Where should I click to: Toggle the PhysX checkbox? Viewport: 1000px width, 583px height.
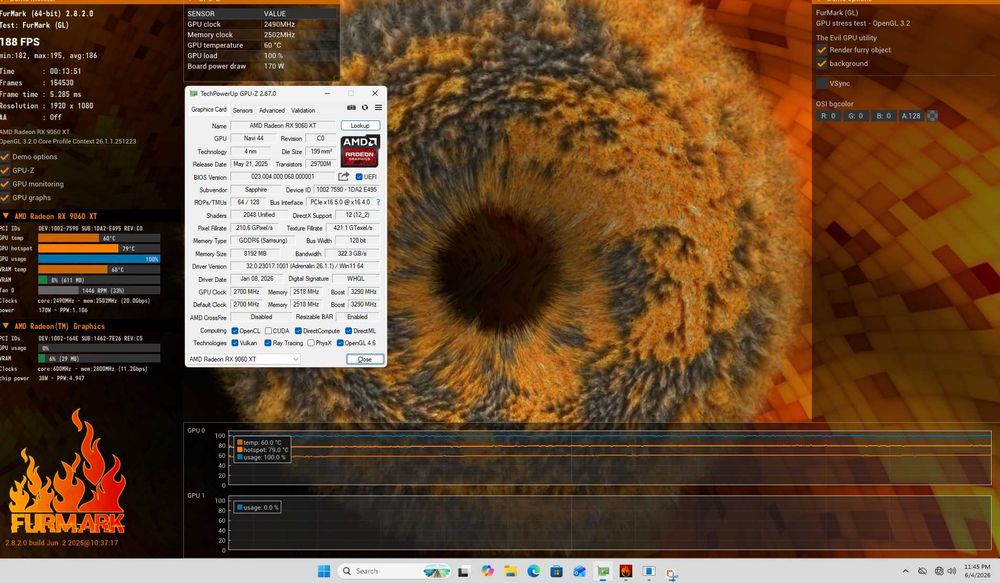311,343
